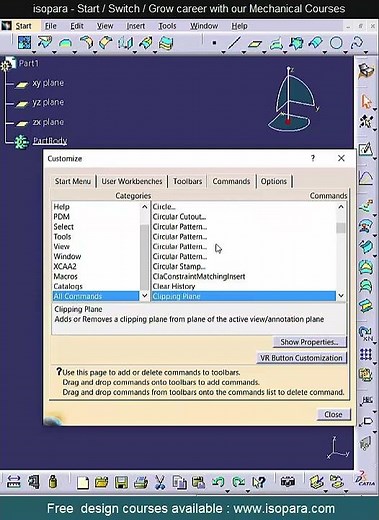The image size is (379, 520).
Task: Click the 3D compass in the viewport
Action: pyautogui.click(x=291, y=99)
